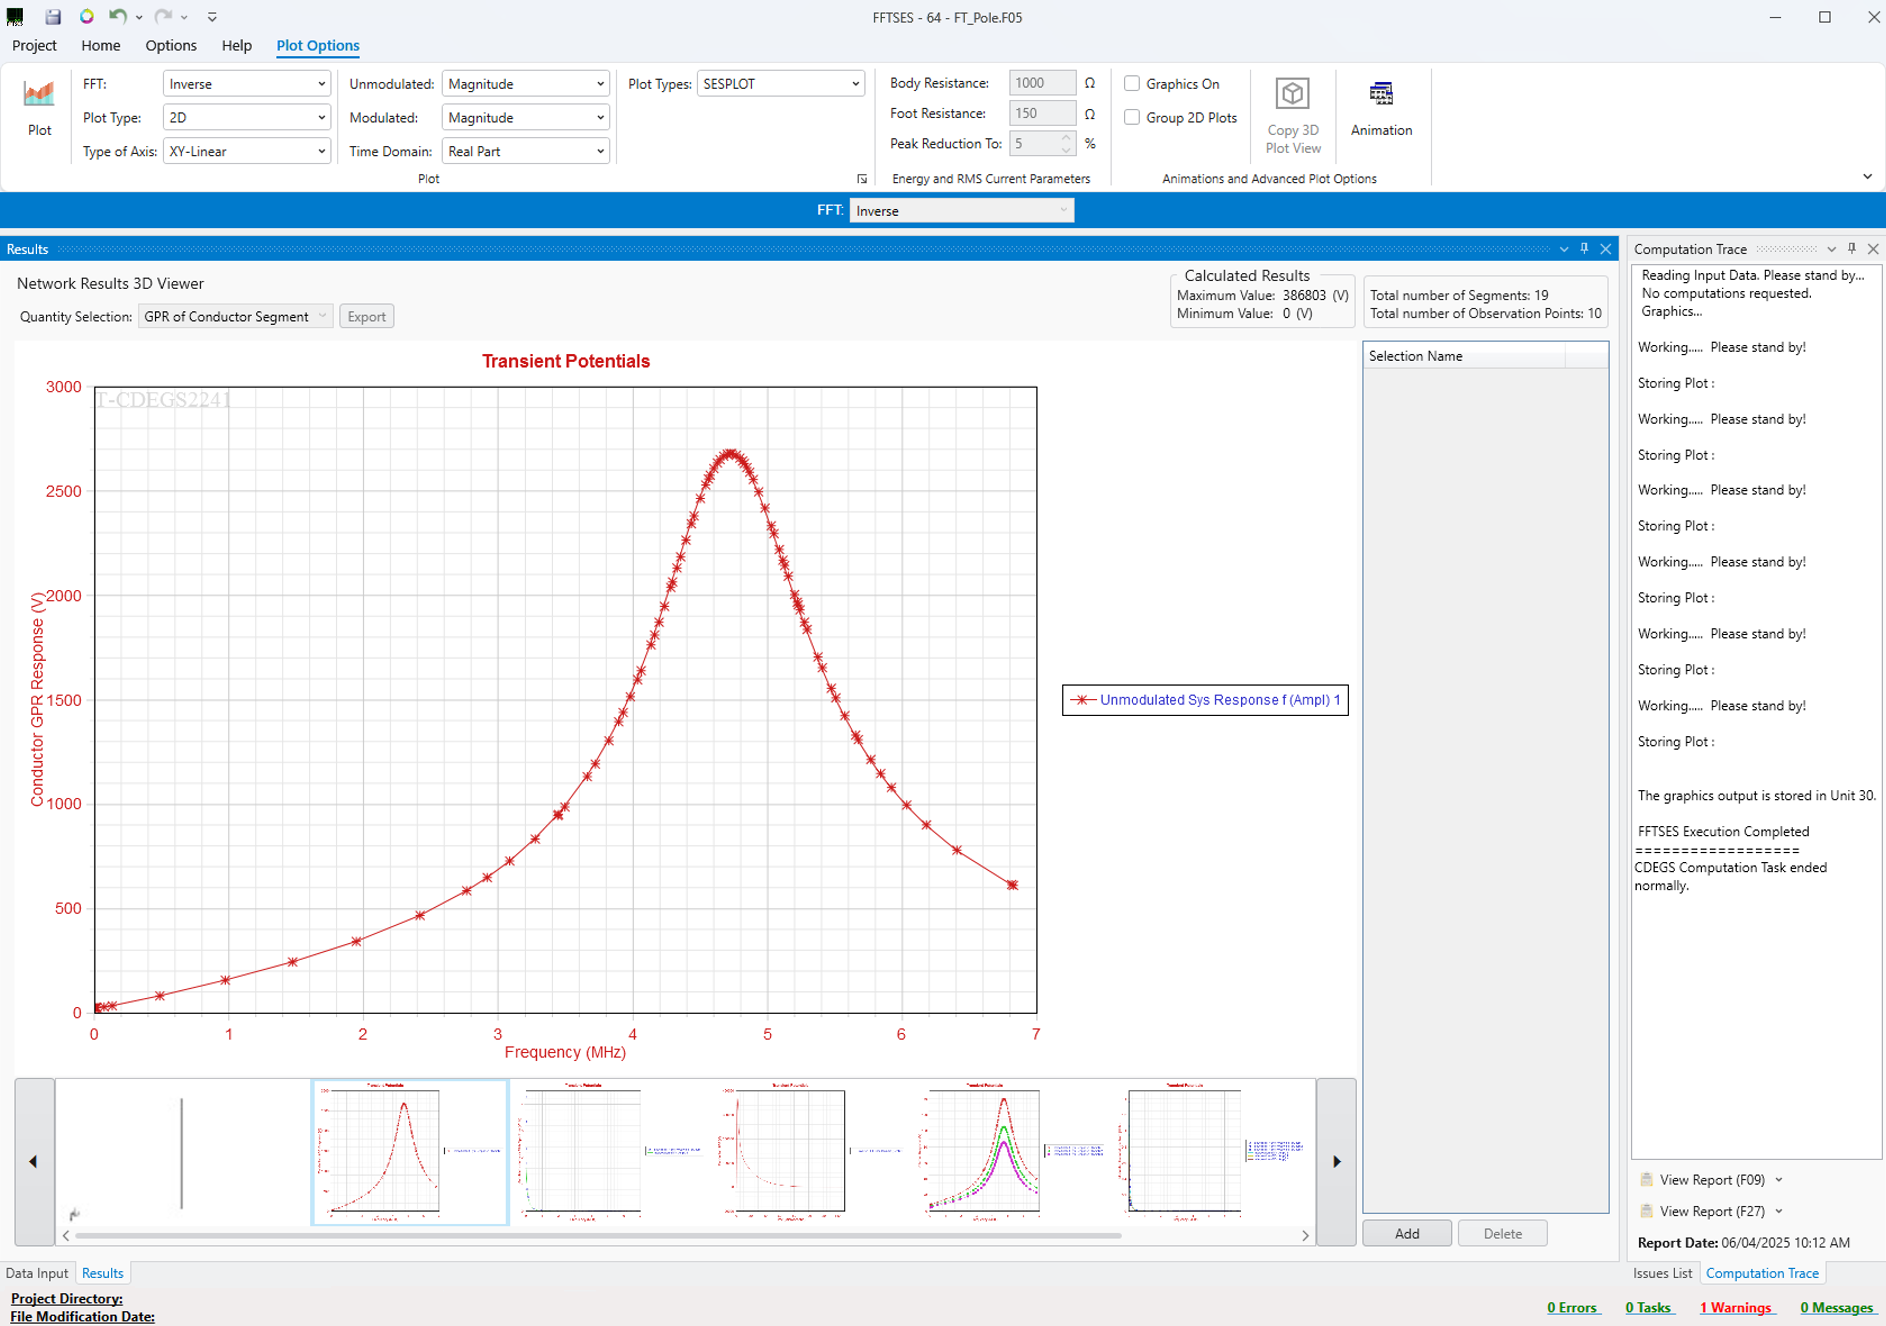
Task: Click the Body Resistance input field
Action: [1042, 83]
